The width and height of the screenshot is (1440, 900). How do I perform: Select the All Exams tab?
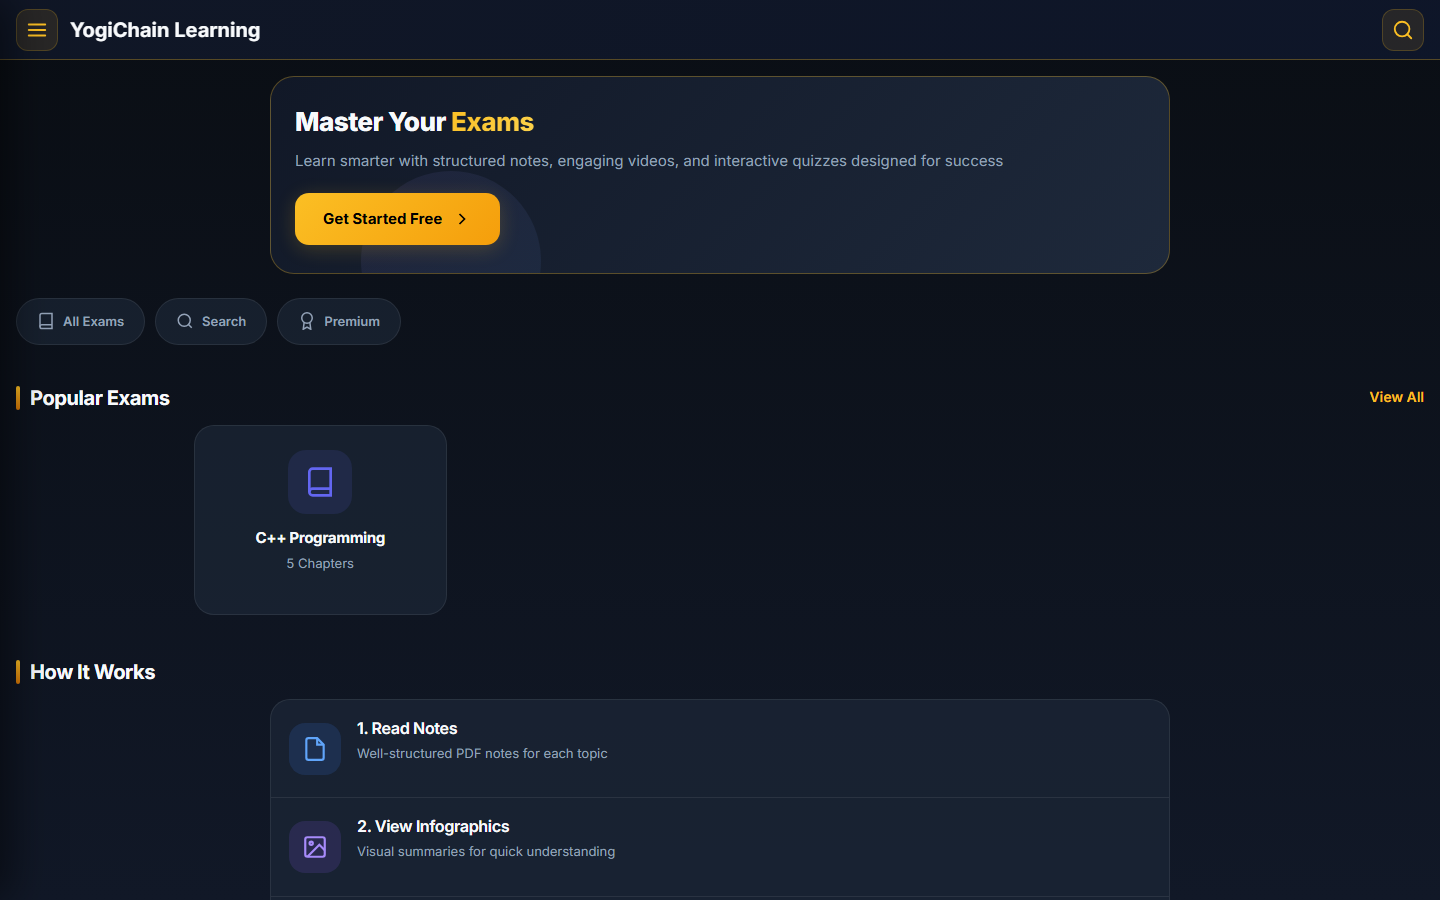pos(80,321)
